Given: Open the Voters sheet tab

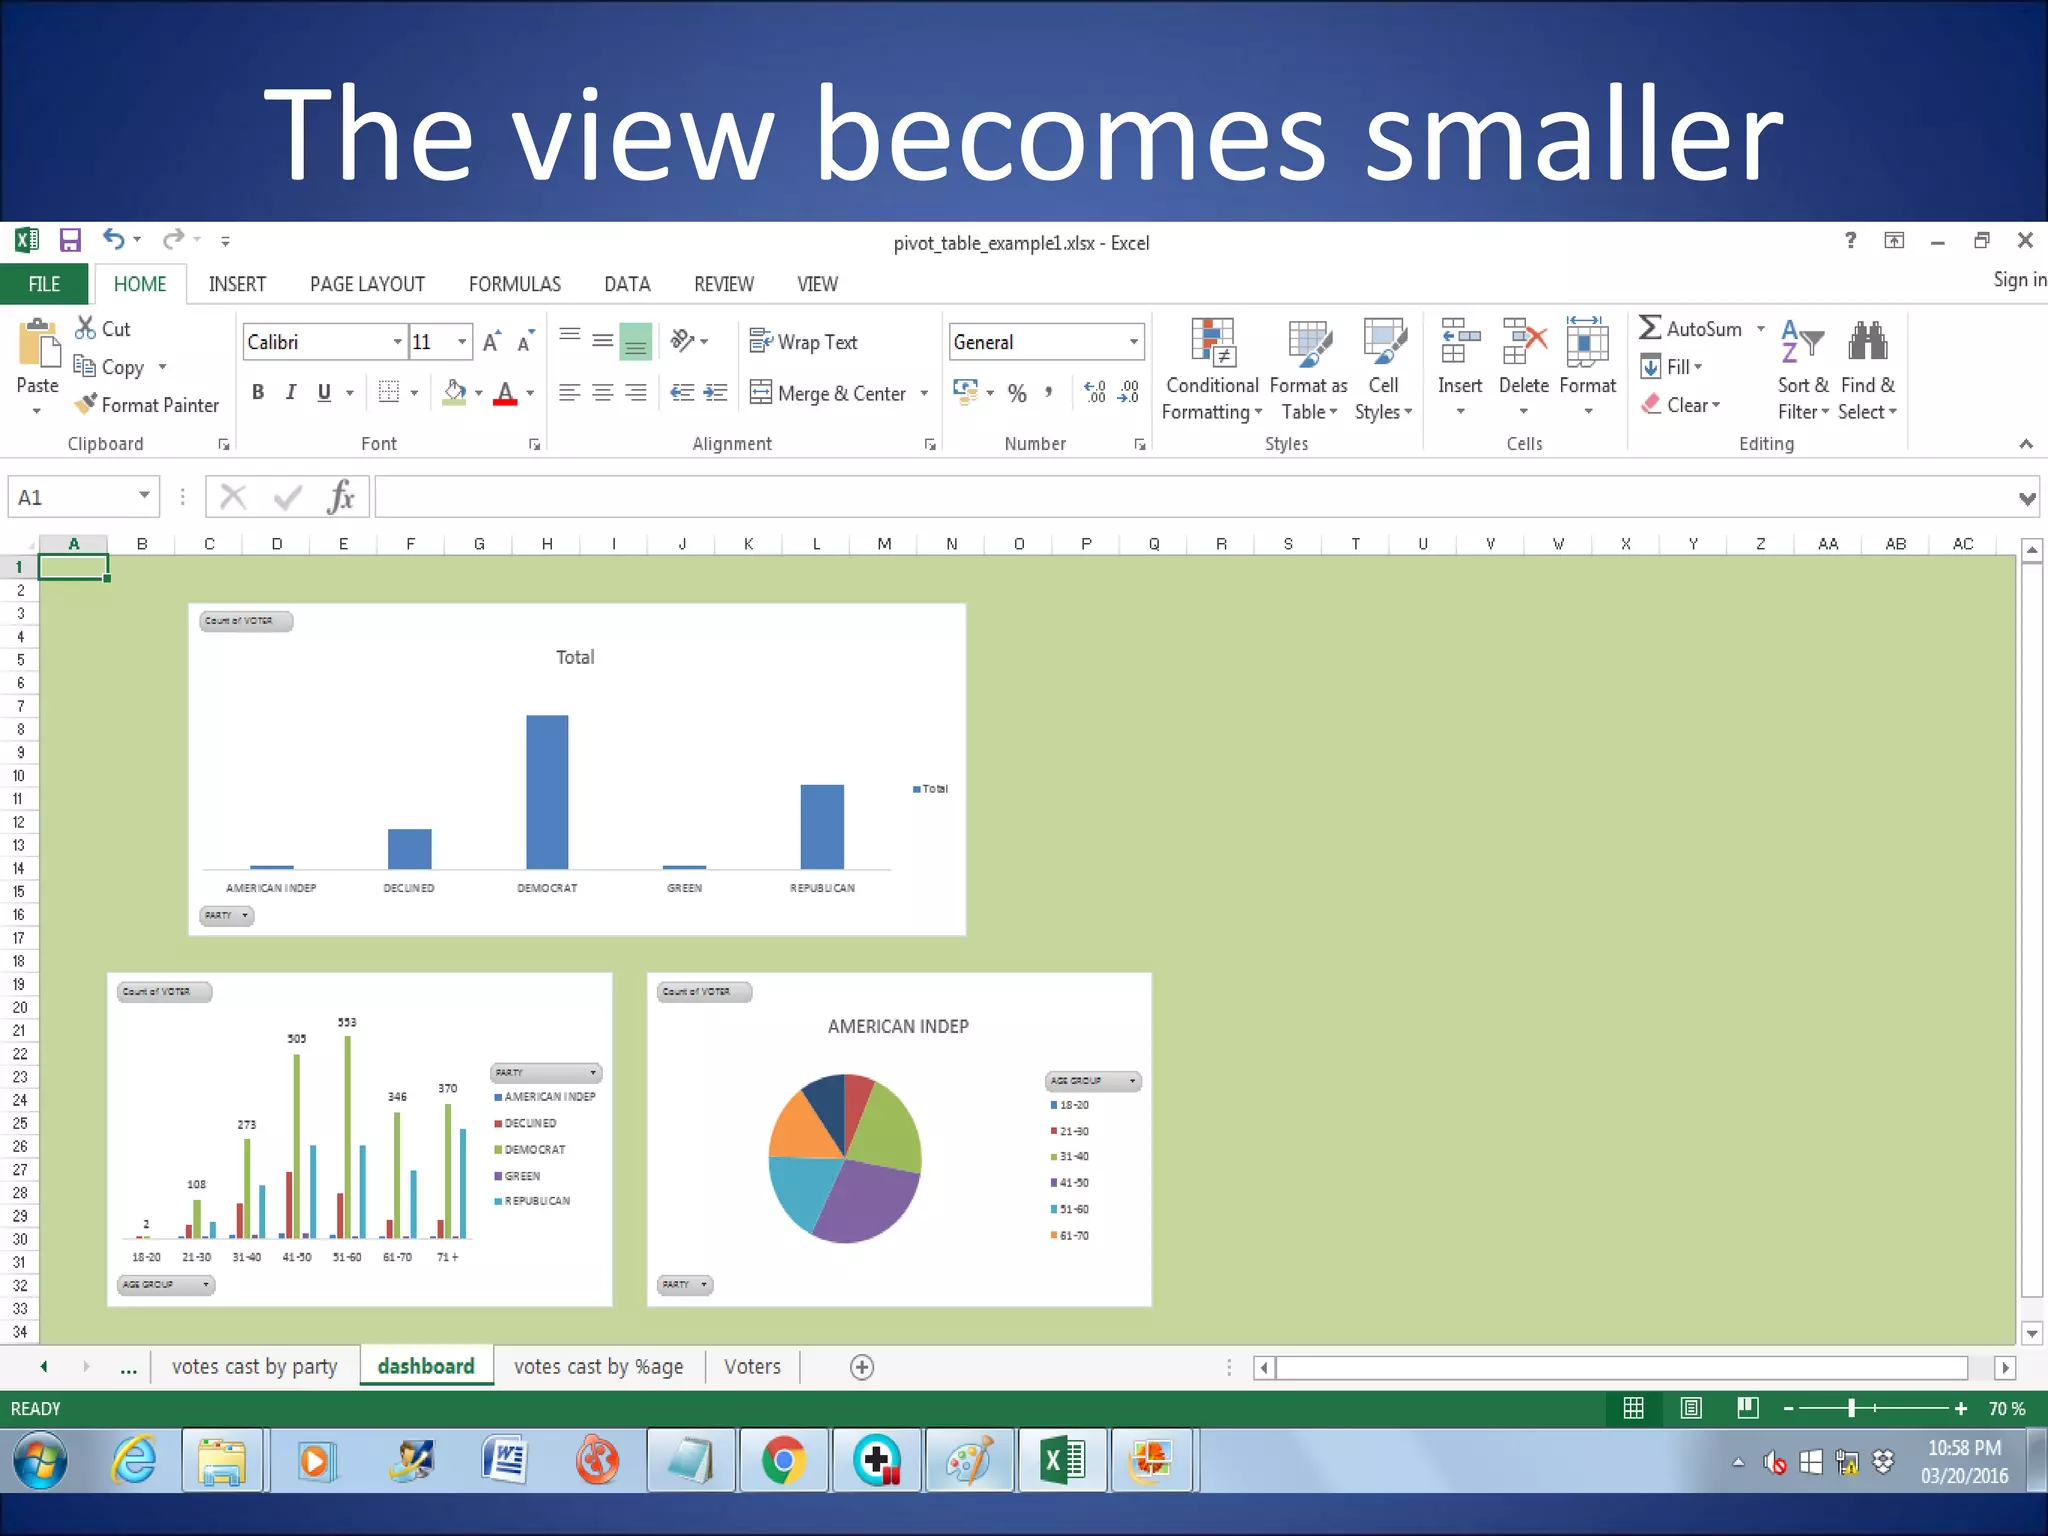Looking at the screenshot, I should [x=752, y=1366].
